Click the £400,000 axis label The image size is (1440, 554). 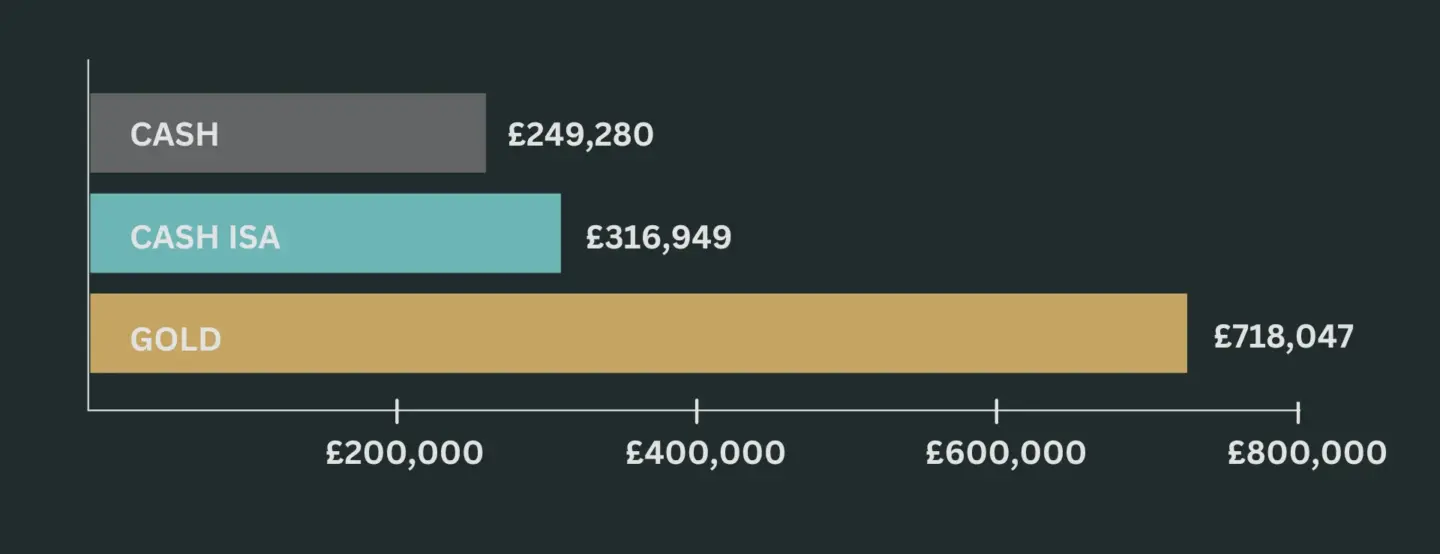click(705, 453)
